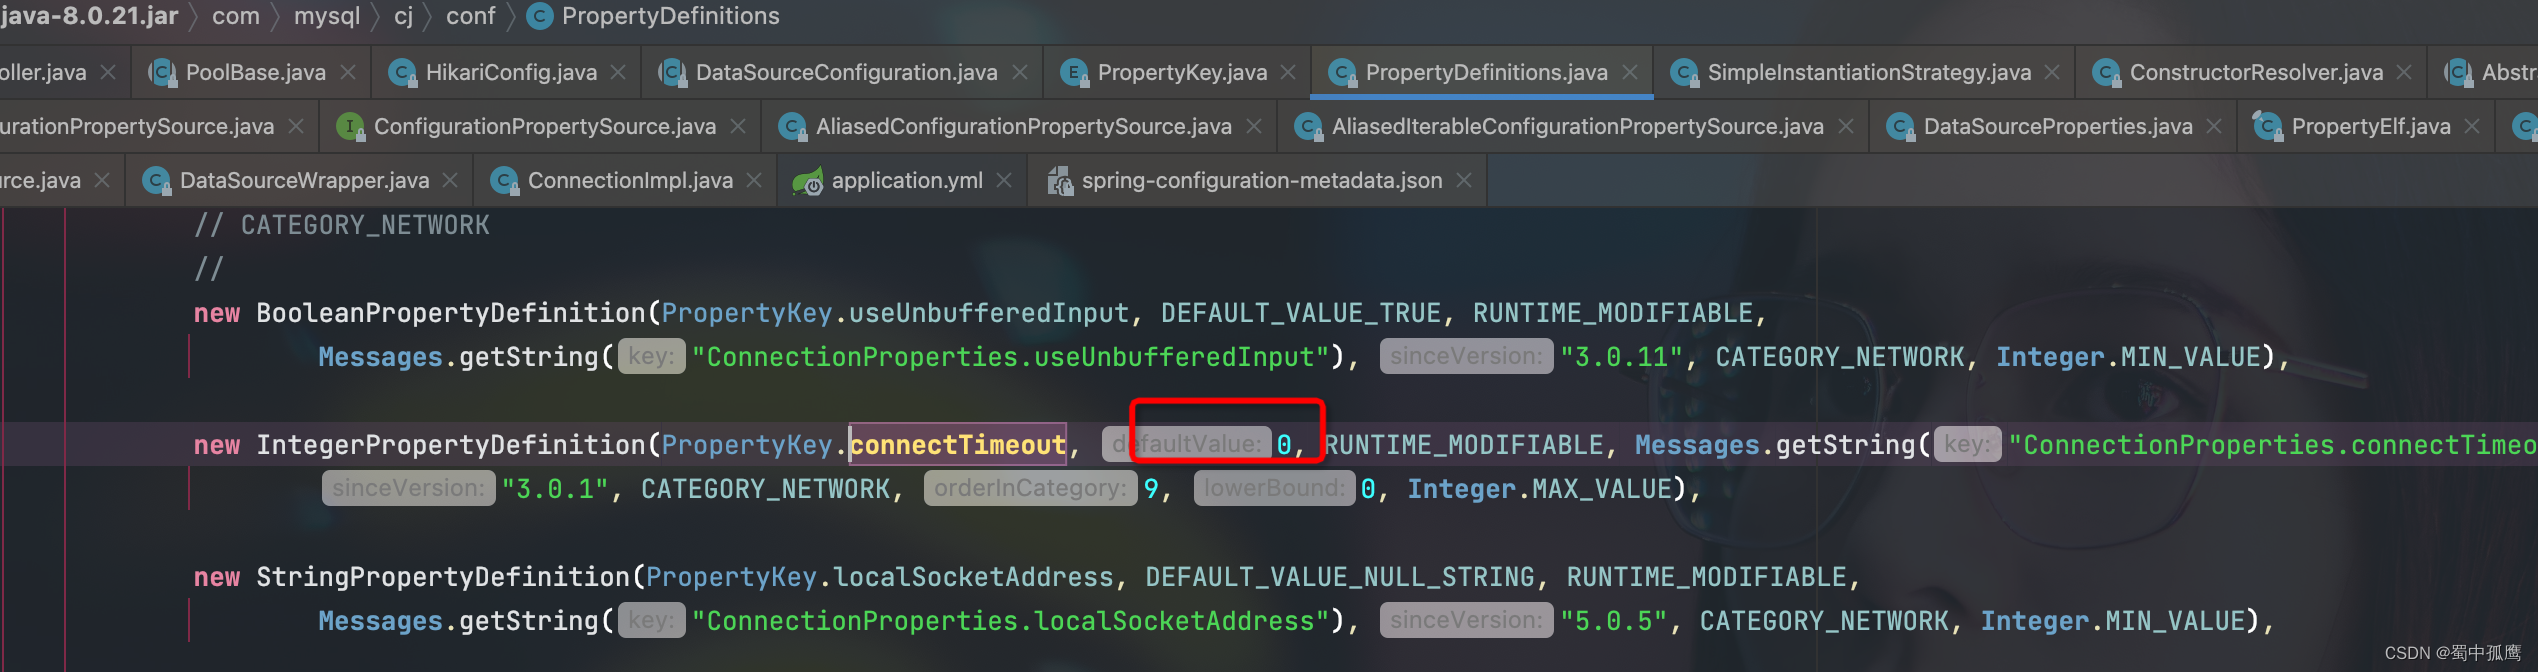Click the class icon on DataSourceProperties.java tab
Image resolution: width=2538 pixels, height=672 pixels.
(1900, 127)
